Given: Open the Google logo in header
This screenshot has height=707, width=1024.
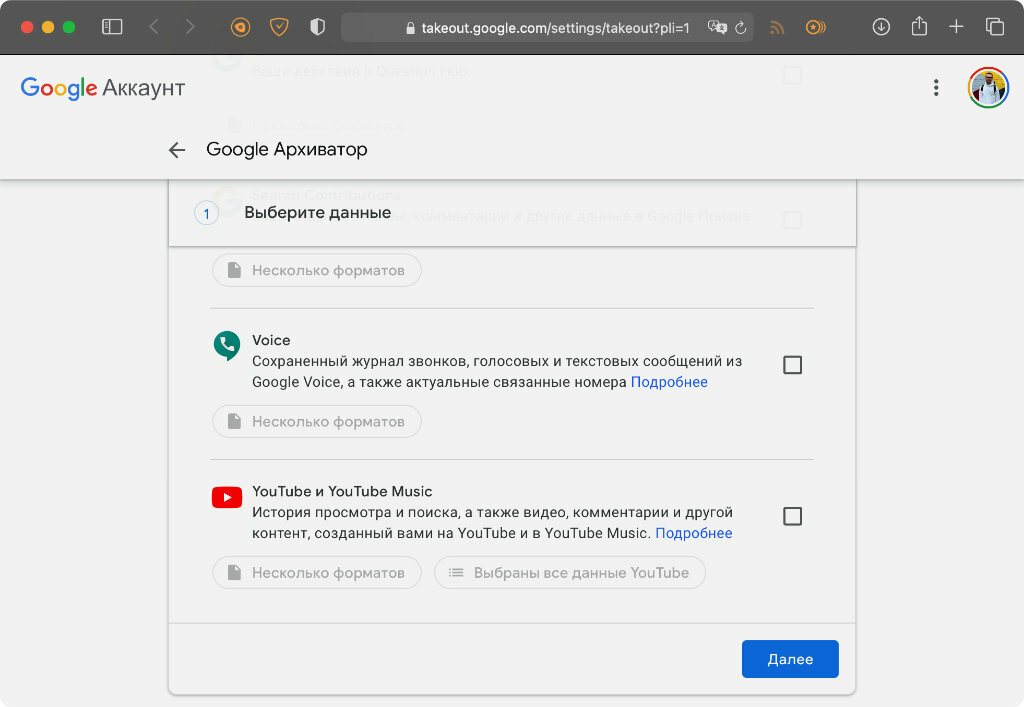Looking at the screenshot, I should coord(59,87).
